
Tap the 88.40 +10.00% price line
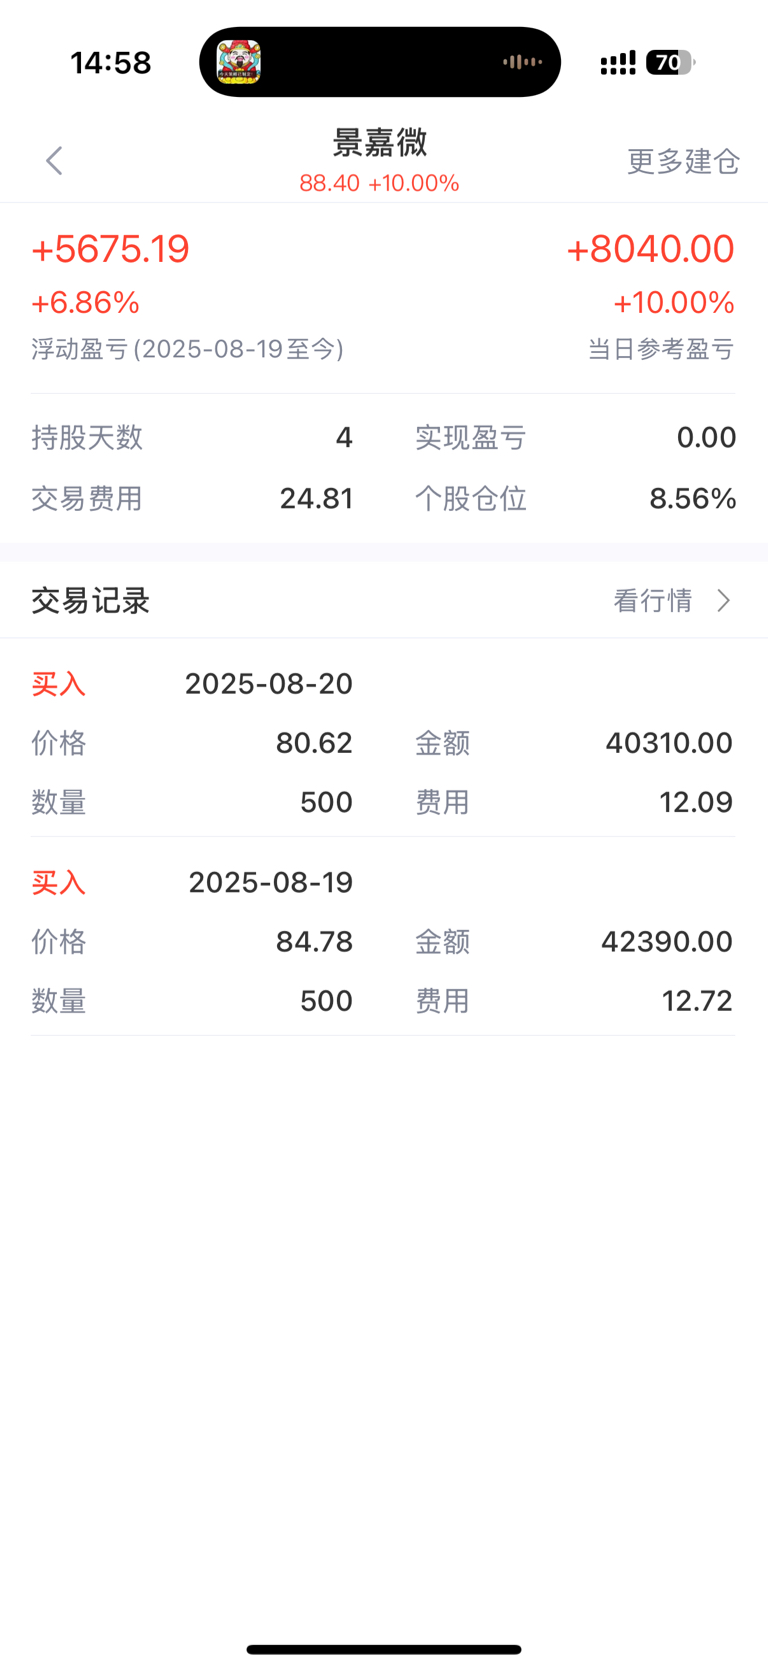(379, 183)
